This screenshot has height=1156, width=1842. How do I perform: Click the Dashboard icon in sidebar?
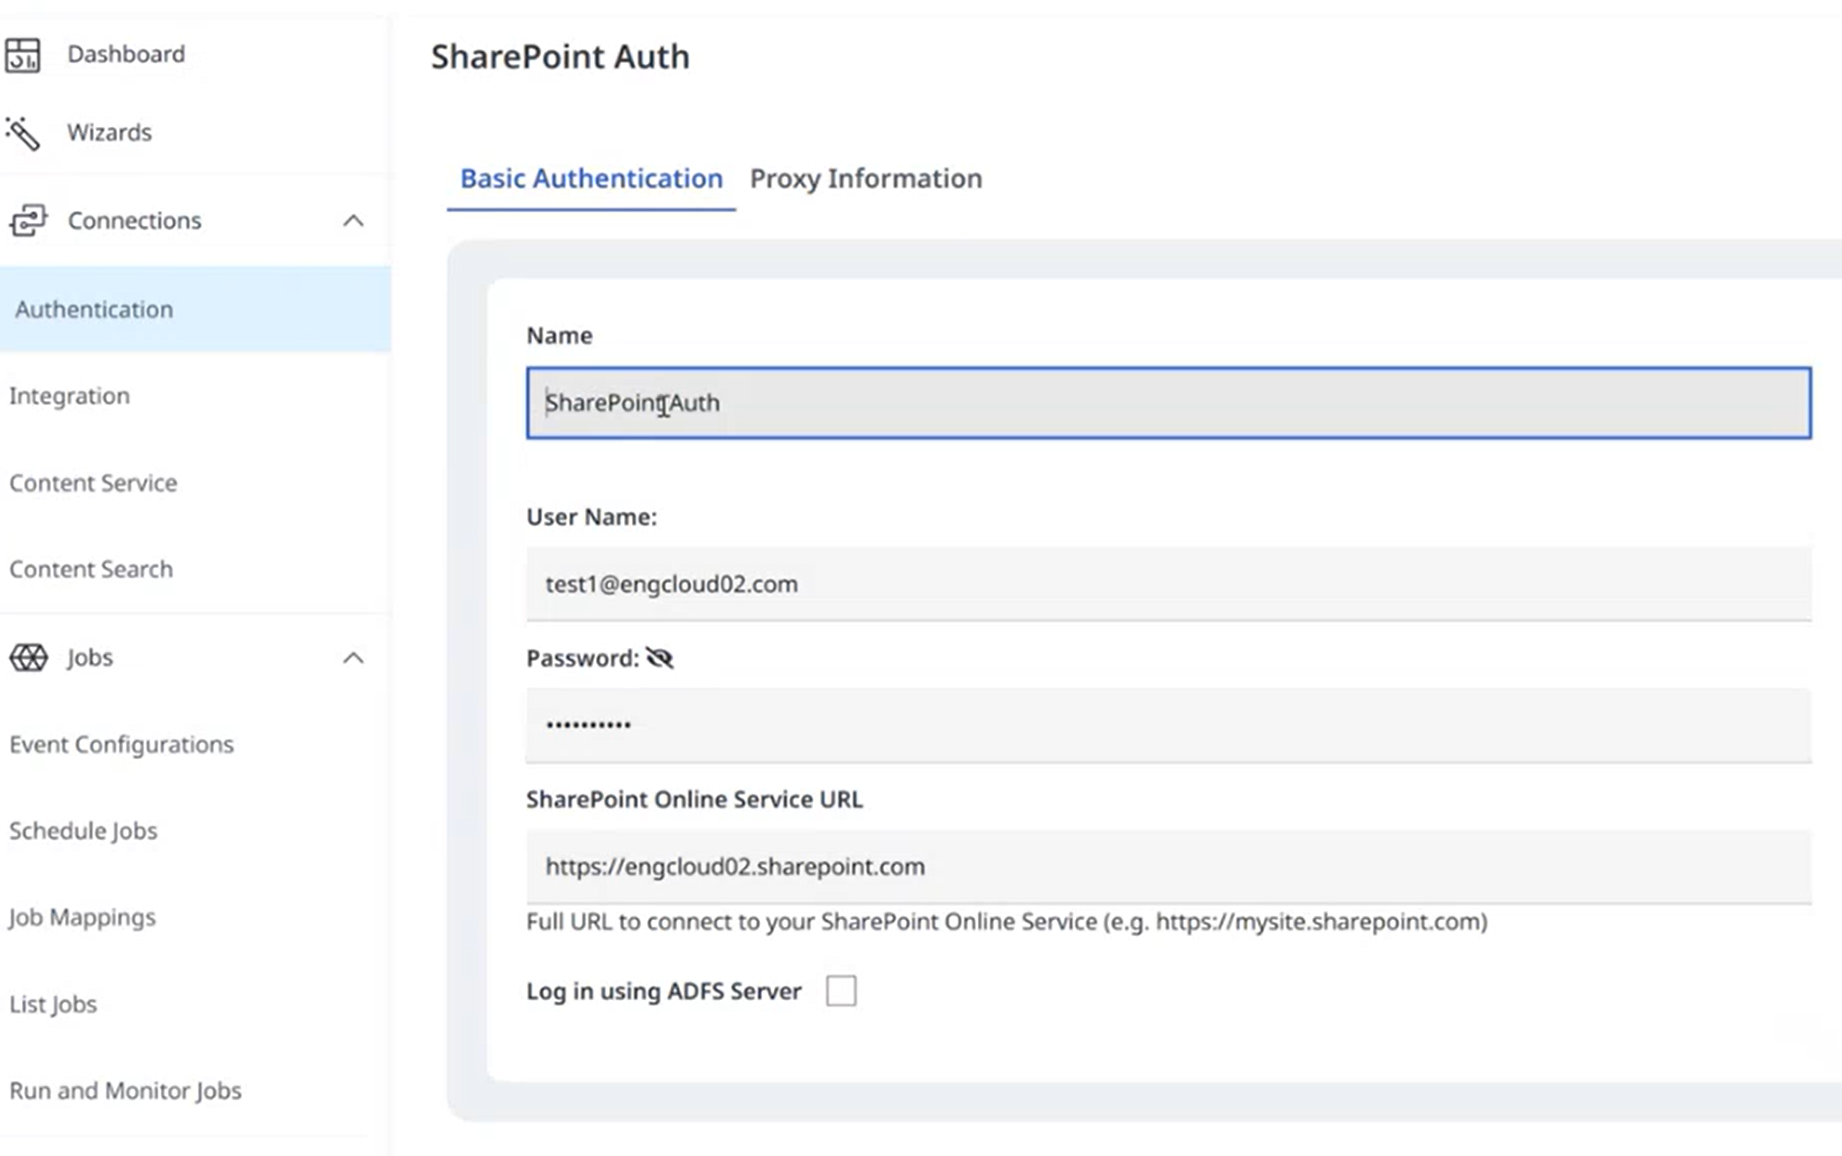[22, 54]
